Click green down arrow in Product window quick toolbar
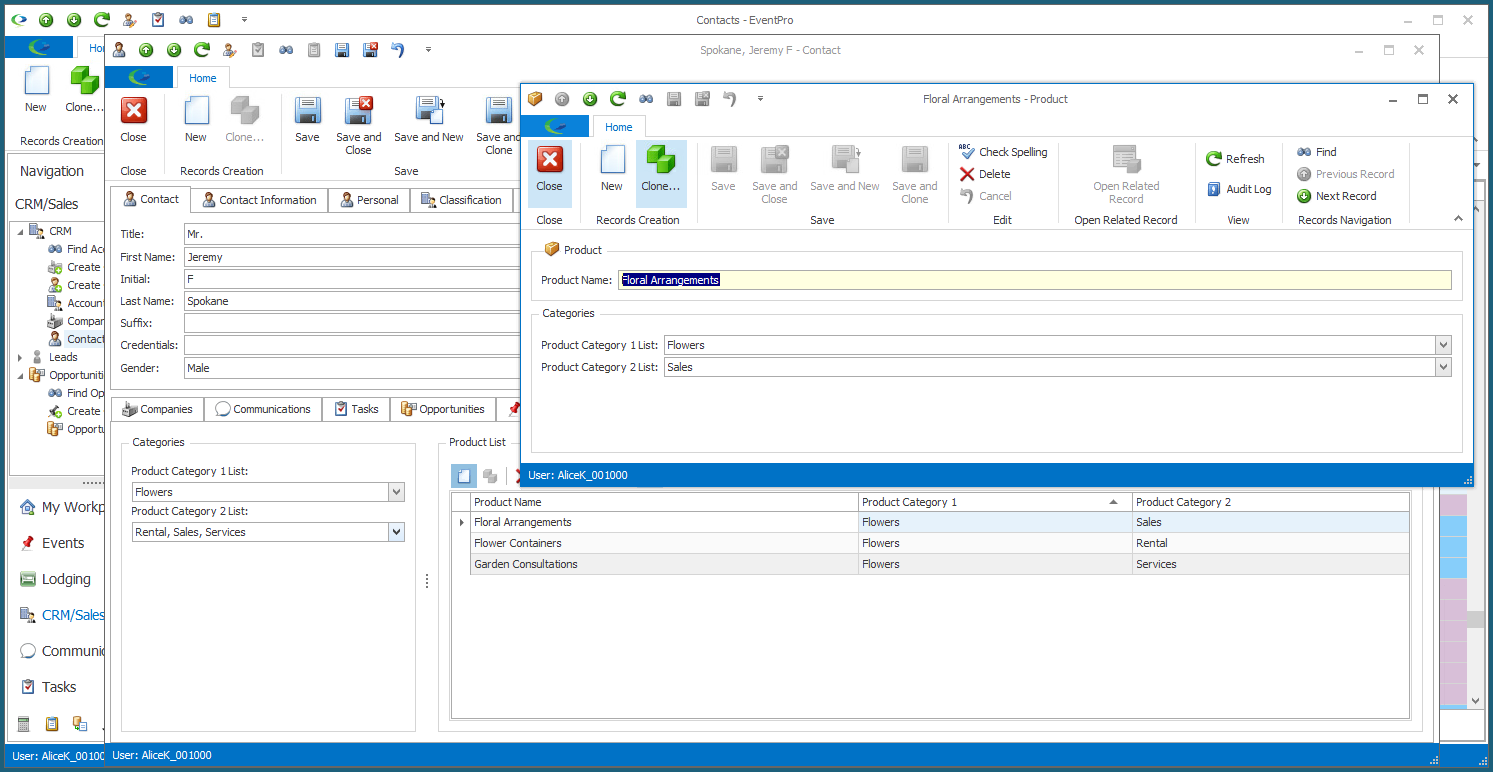Image resolution: width=1493 pixels, height=772 pixels. point(590,99)
